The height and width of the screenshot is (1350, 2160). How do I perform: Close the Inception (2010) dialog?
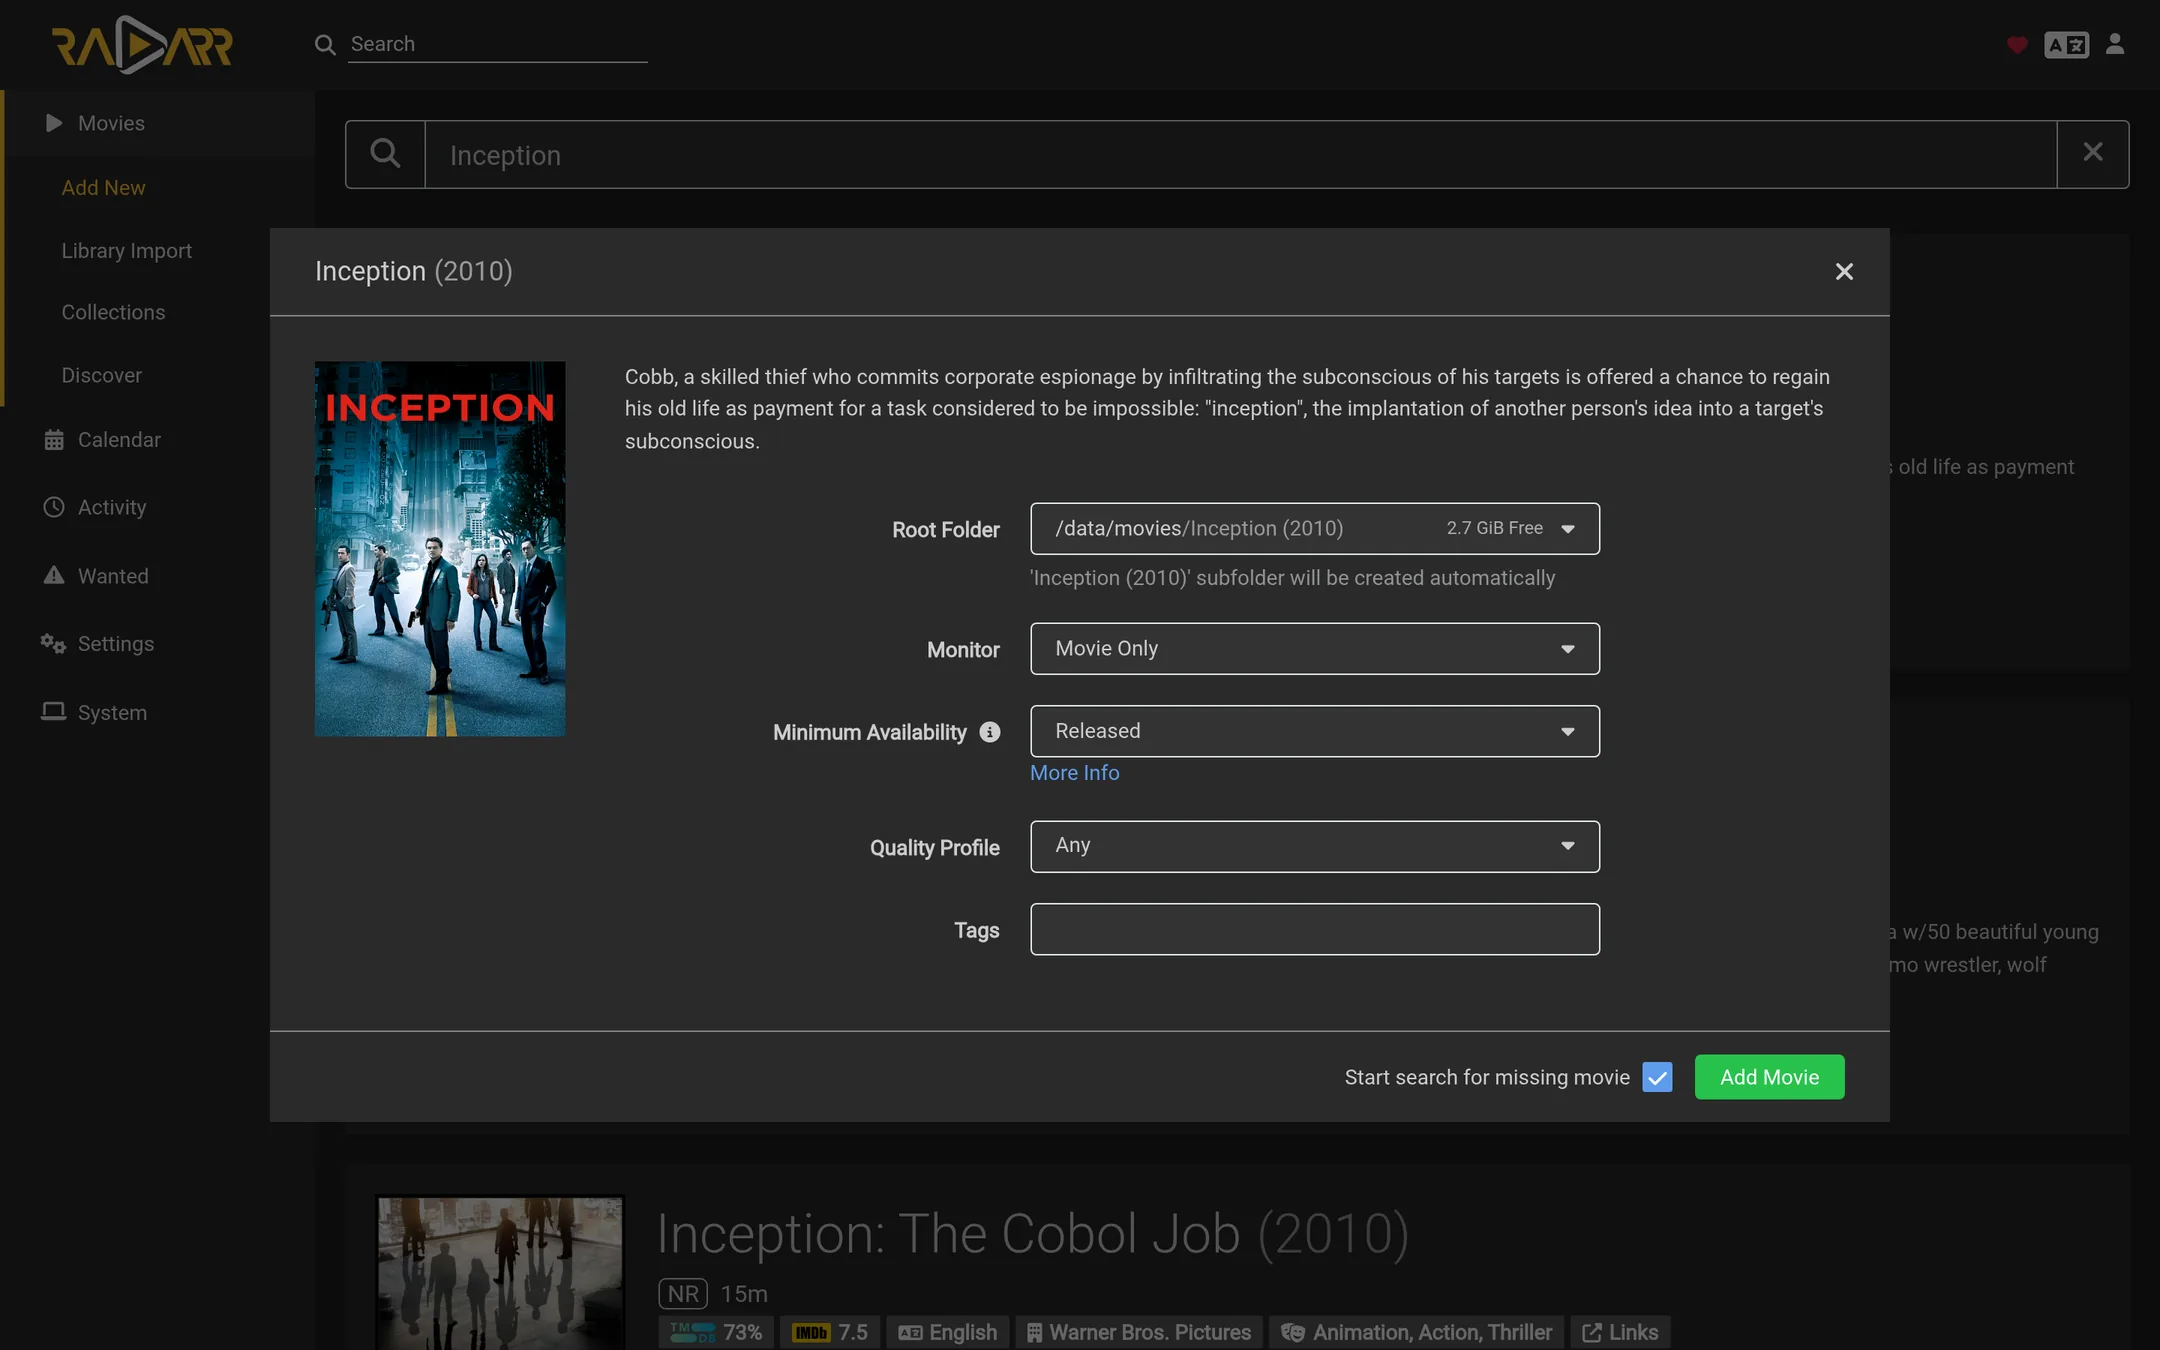click(1844, 272)
